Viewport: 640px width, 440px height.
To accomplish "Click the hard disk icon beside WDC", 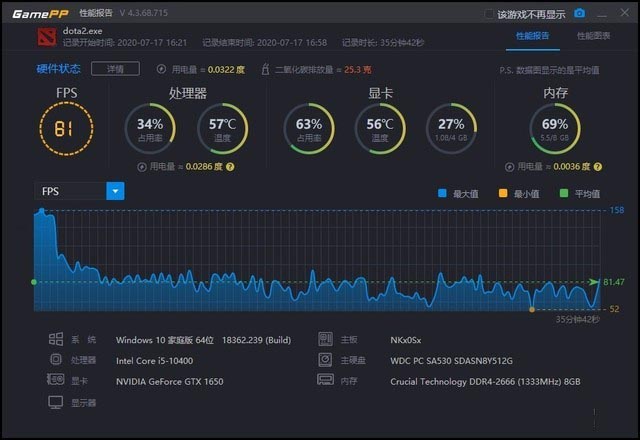I will [325, 360].
